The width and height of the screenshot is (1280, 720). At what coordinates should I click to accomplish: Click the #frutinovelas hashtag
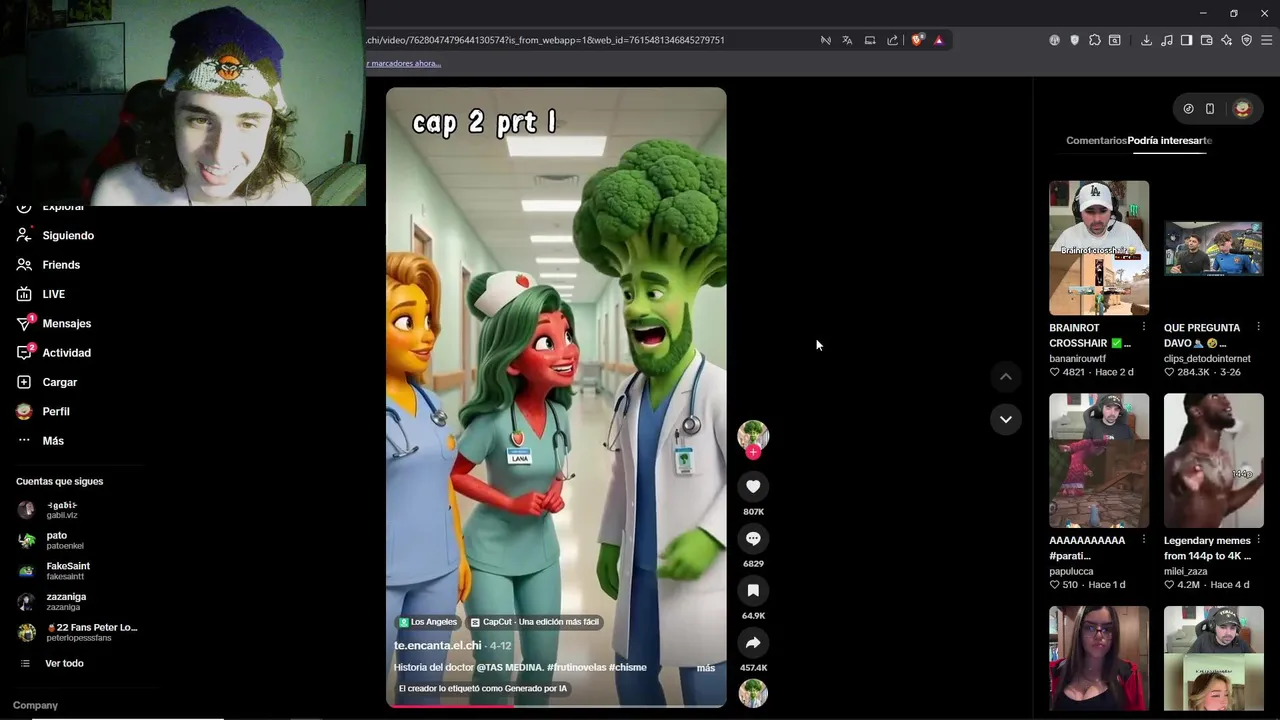click(576, 668)
